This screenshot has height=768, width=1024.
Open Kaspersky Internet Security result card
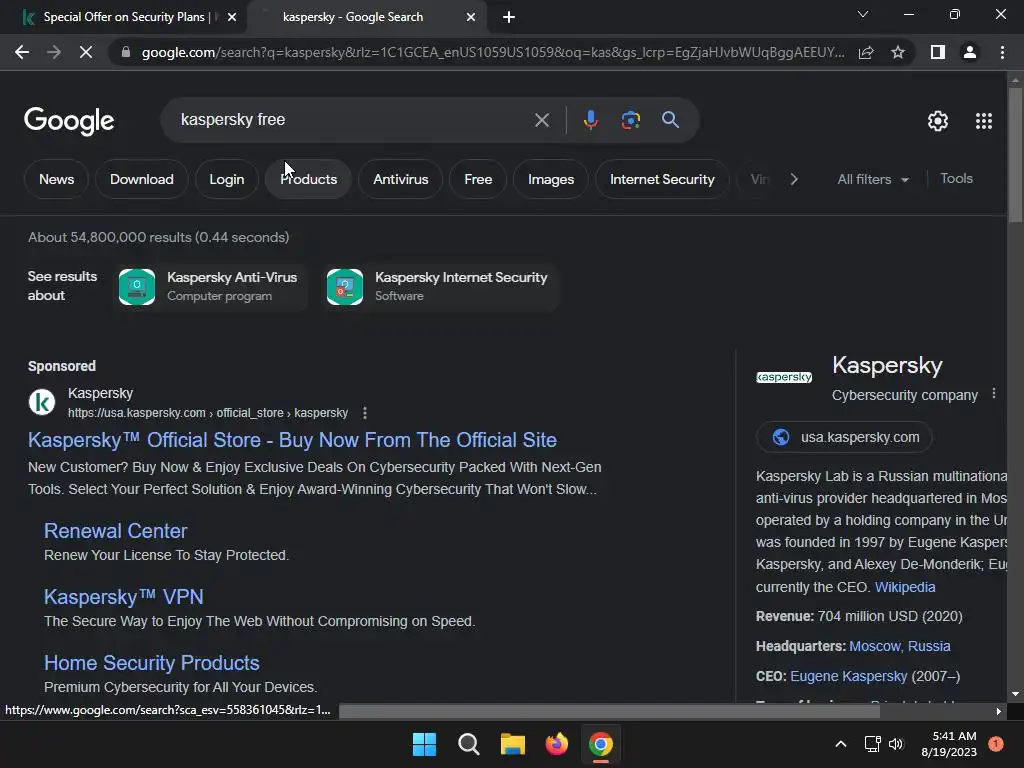pos(440,286)
